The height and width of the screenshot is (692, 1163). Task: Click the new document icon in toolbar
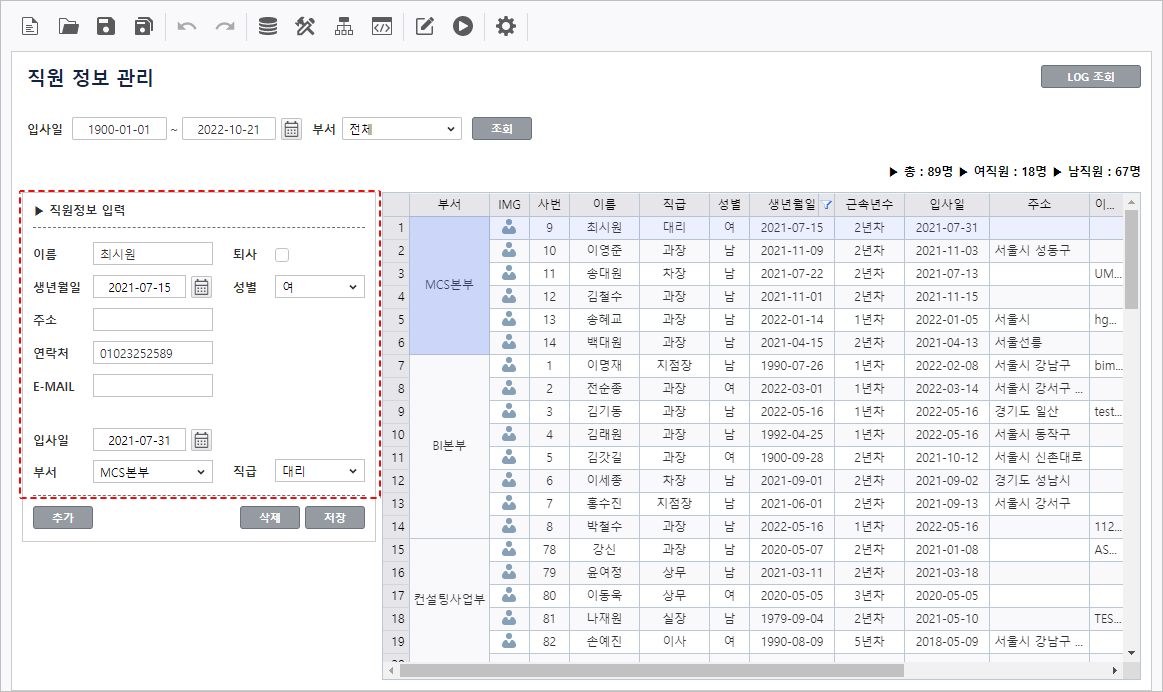[30, 27]
